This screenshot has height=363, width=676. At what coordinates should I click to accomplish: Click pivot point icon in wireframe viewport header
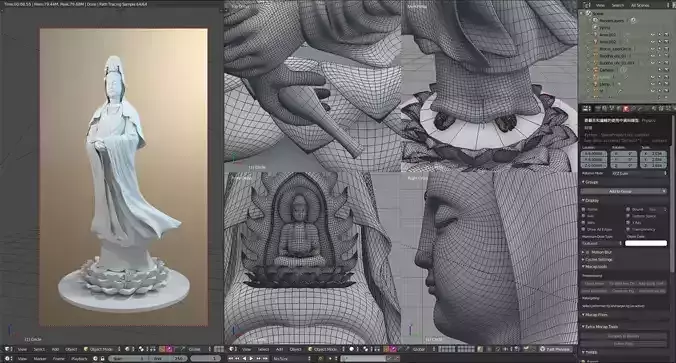pos(366,349)
